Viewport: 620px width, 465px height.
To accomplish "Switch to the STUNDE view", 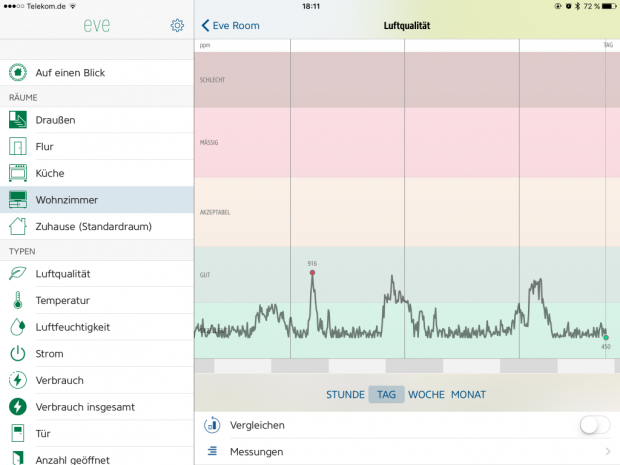I will [345, 395].
